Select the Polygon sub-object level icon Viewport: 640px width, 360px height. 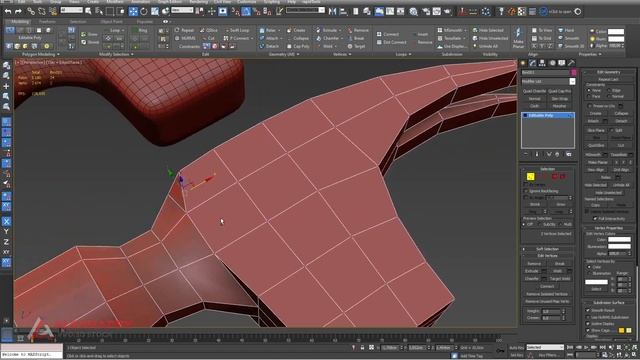pos(555,176)
